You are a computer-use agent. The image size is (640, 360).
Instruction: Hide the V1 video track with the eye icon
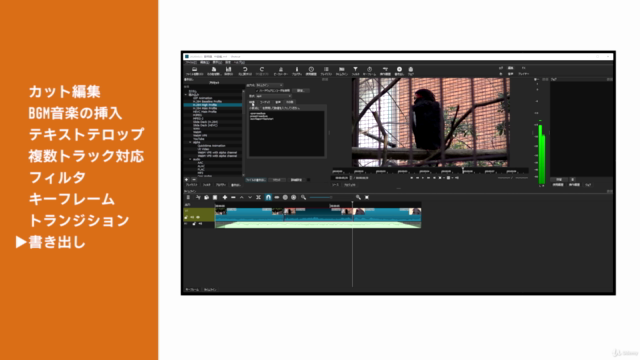198,218
